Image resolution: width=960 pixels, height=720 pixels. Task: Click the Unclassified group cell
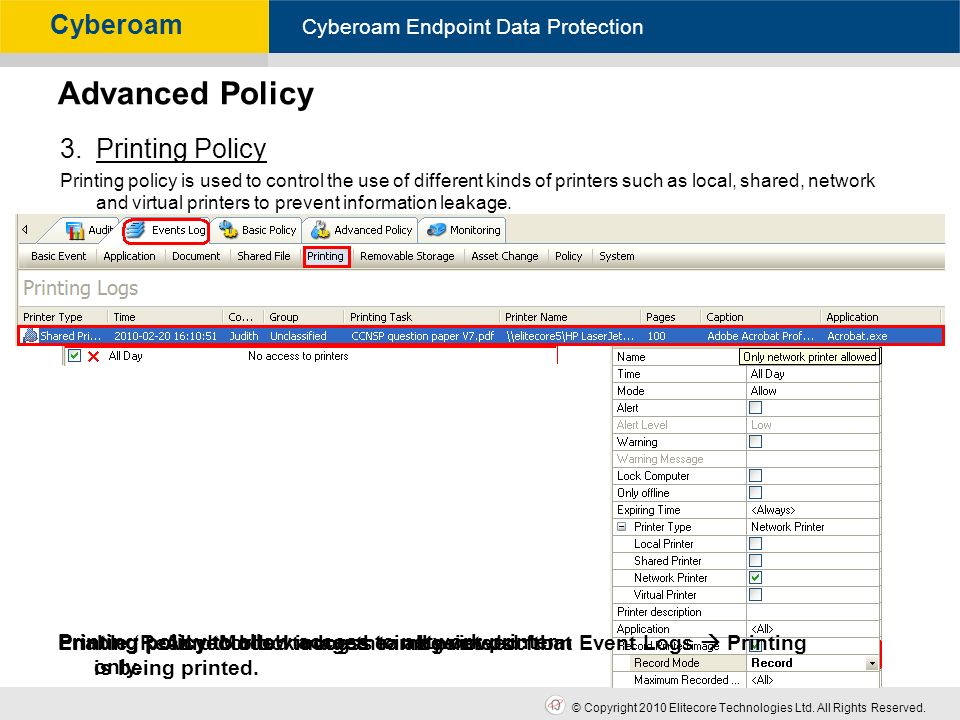[x=298, y=336]
